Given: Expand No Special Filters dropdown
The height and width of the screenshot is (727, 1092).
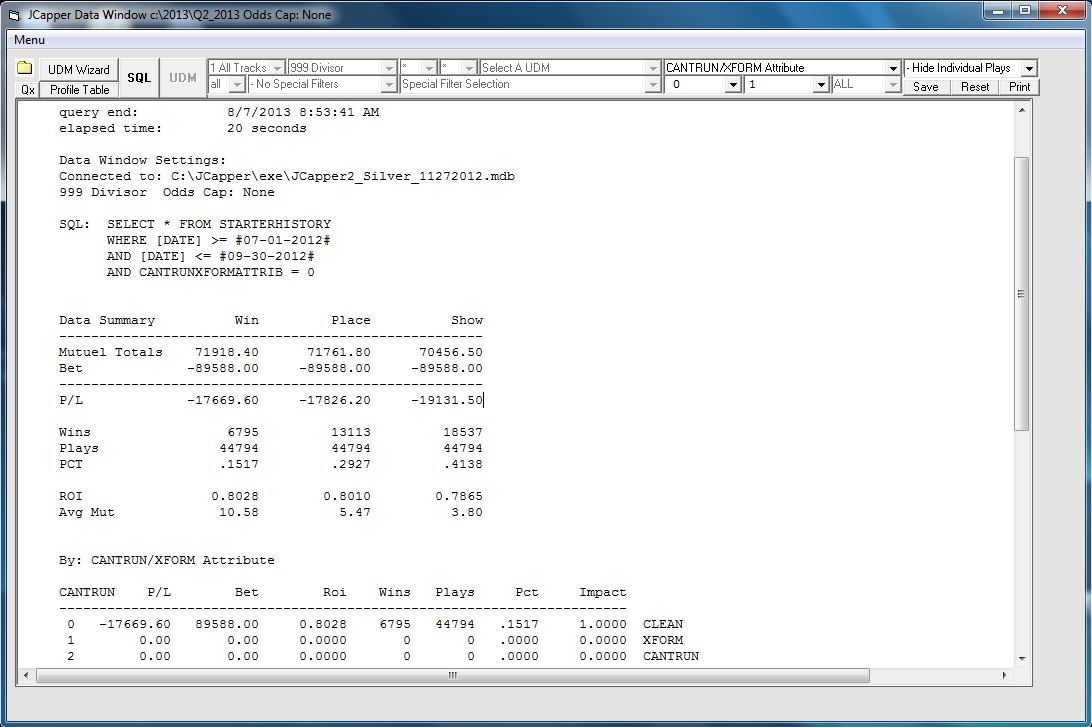Looking at the screenshot, I should pos(389,84).
